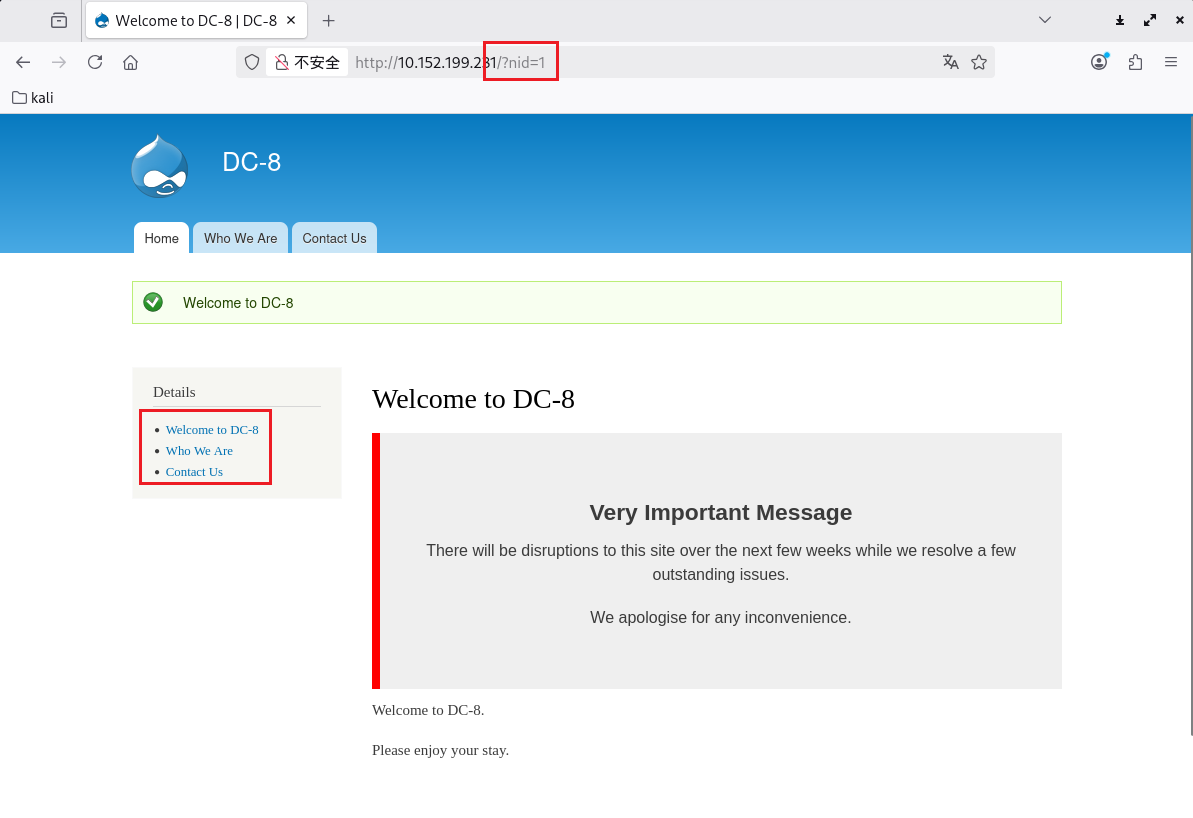The height and width of the screenshot is (818, 1193).
Task: Switch to the Who We Are tab
Action: point(240,238)
